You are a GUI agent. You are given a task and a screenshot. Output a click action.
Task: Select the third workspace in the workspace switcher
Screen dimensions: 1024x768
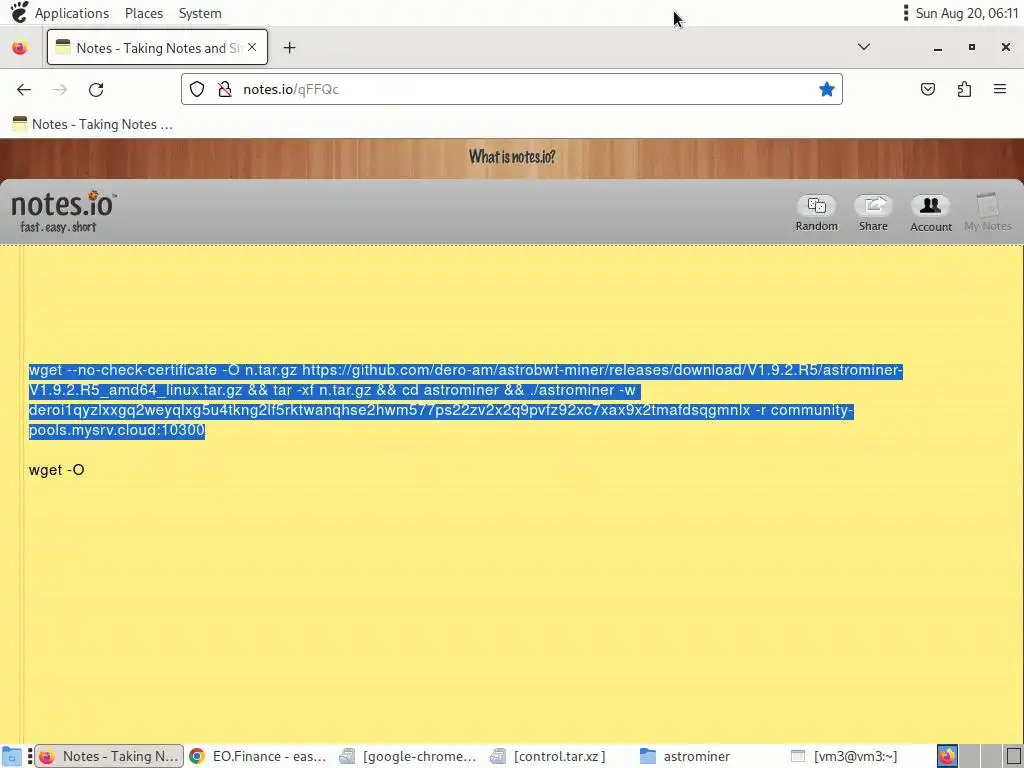coord(991,756)
